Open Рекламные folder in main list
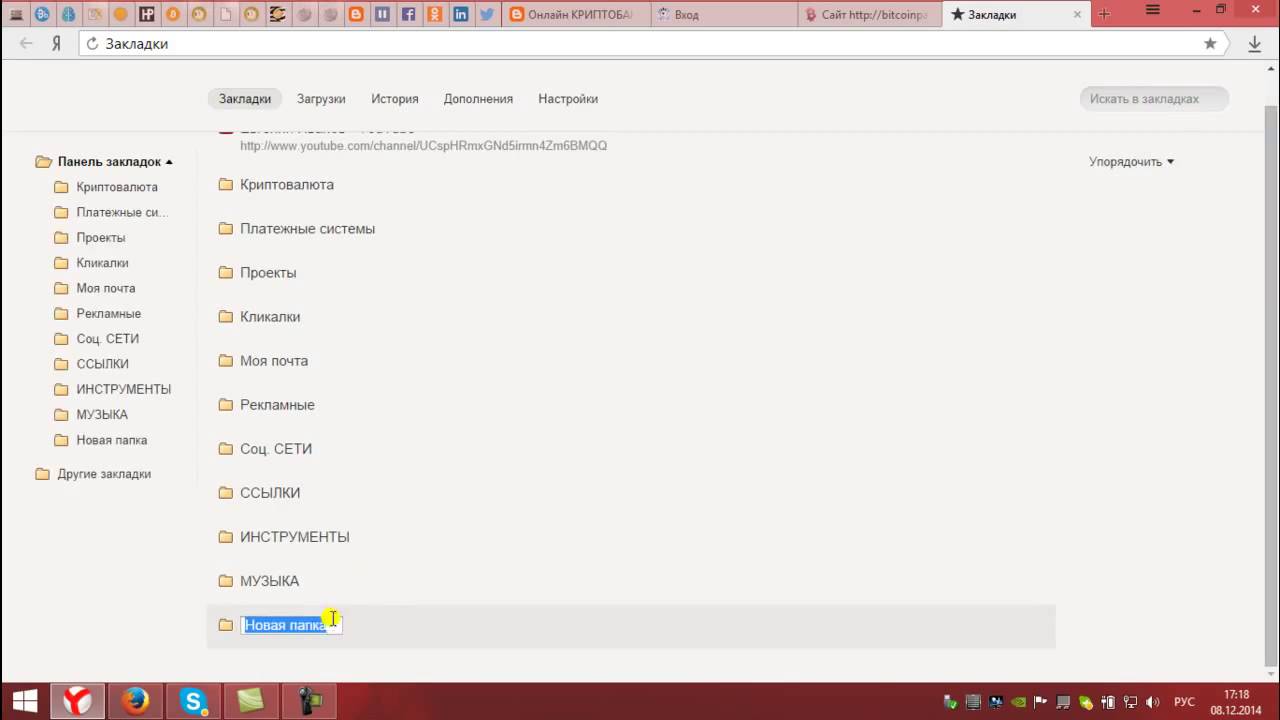 click(277, 405)
